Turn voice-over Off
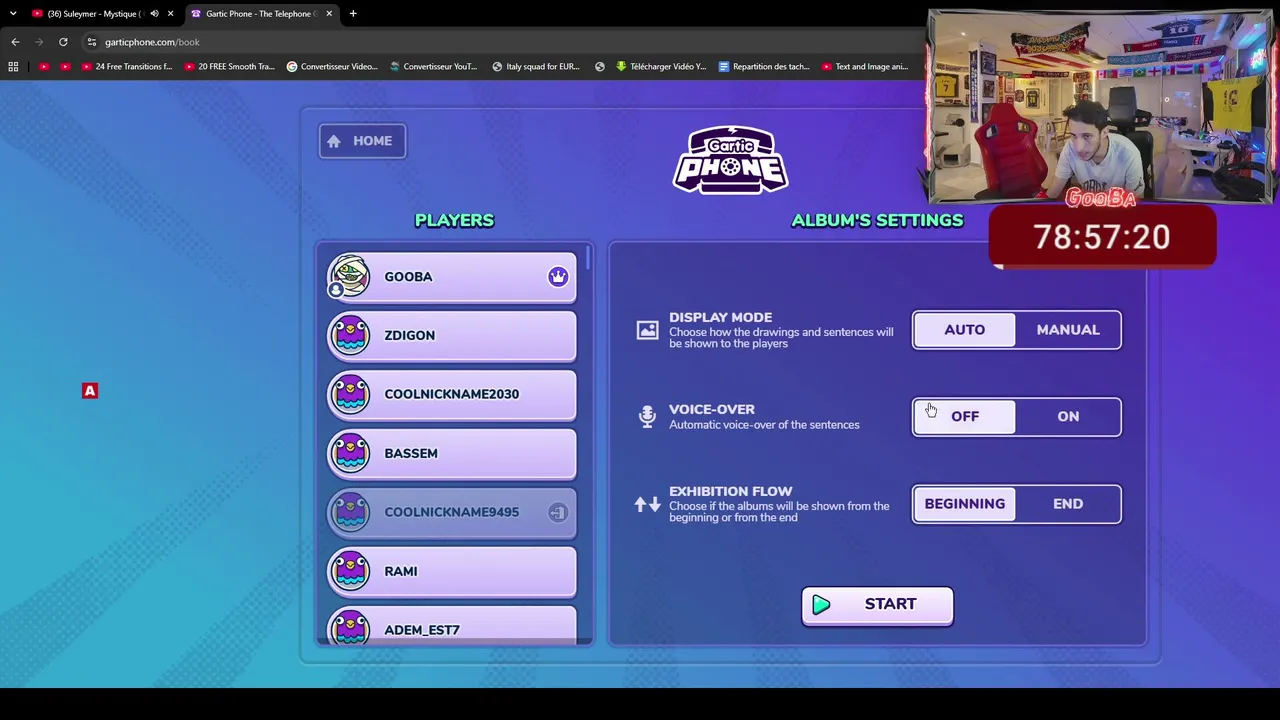 pyautogui.click(x=965, y=417)
